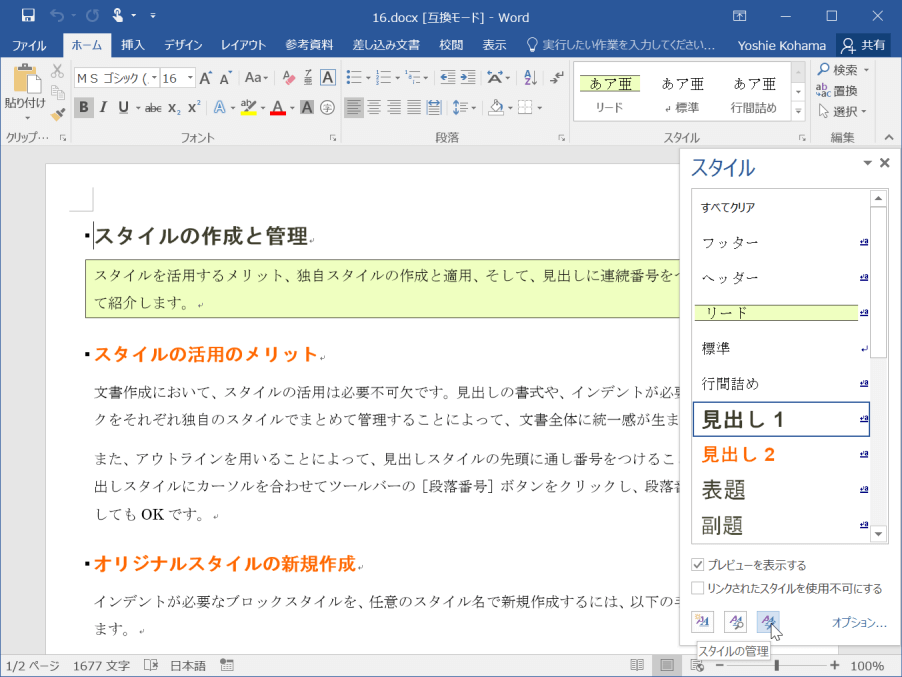Click the zoom slider handle
The height and width of the screenshot is (677, 902).
777,665
